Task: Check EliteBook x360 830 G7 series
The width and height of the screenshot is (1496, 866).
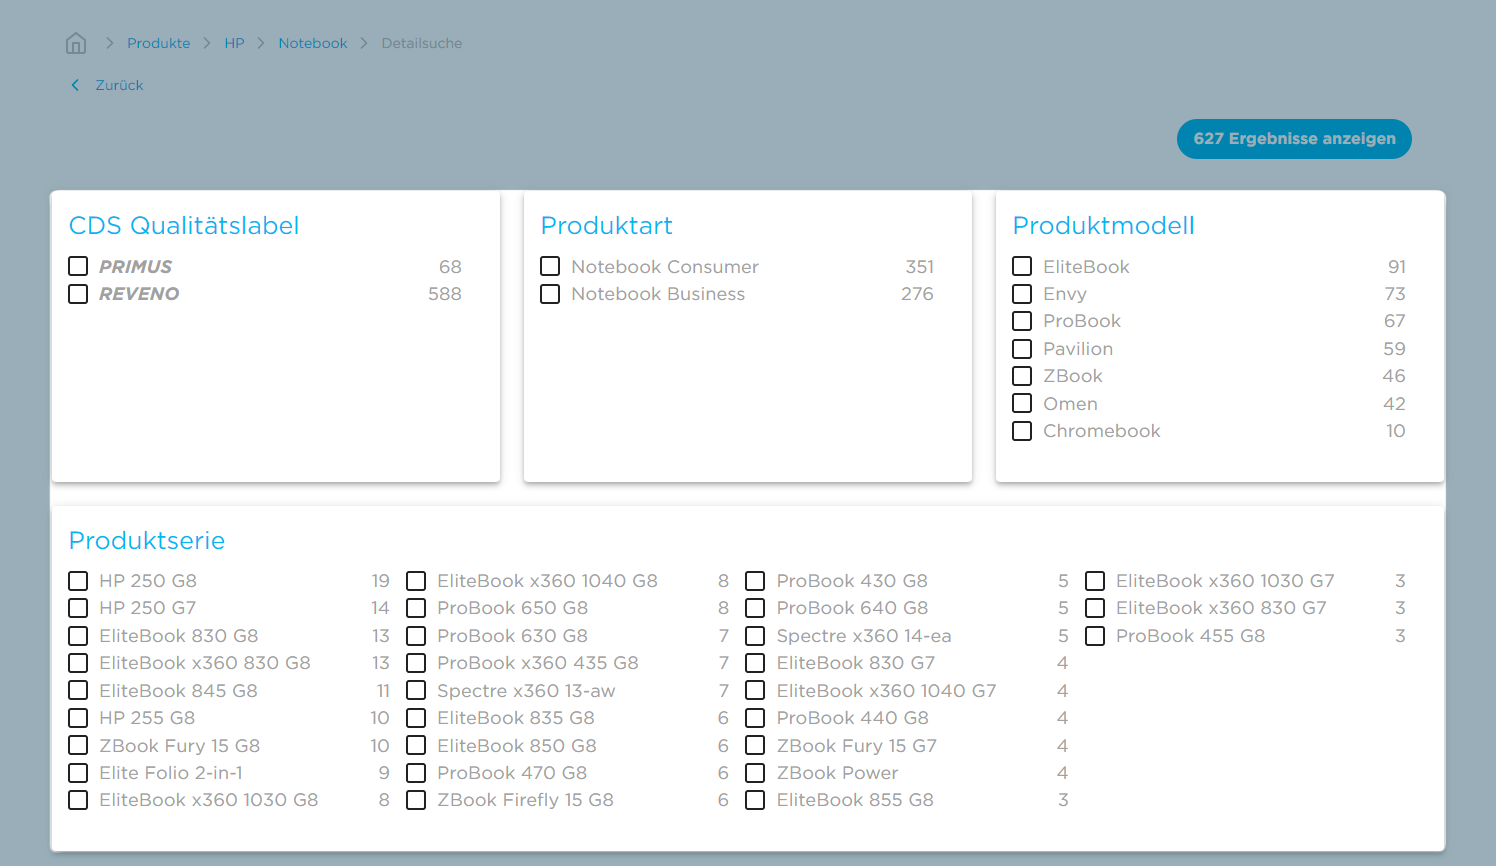Action: [1095, 608]
